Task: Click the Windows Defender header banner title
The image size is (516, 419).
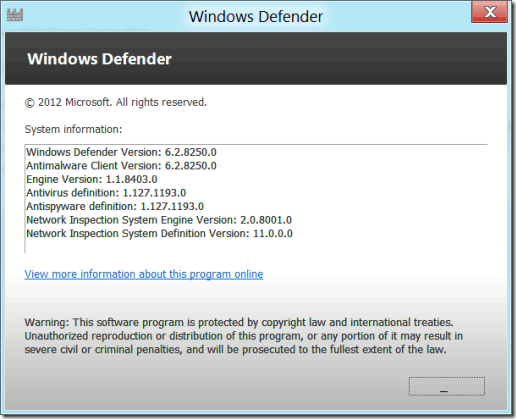Action: tap(99, 59)
